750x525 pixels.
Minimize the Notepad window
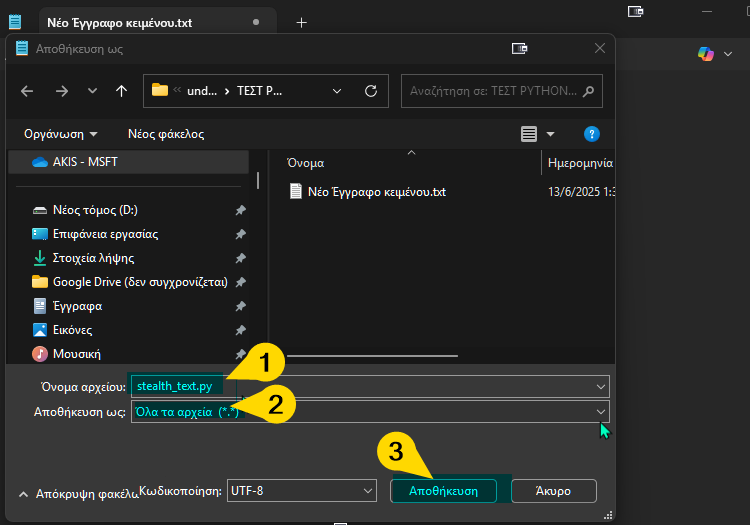coord(707,11)
